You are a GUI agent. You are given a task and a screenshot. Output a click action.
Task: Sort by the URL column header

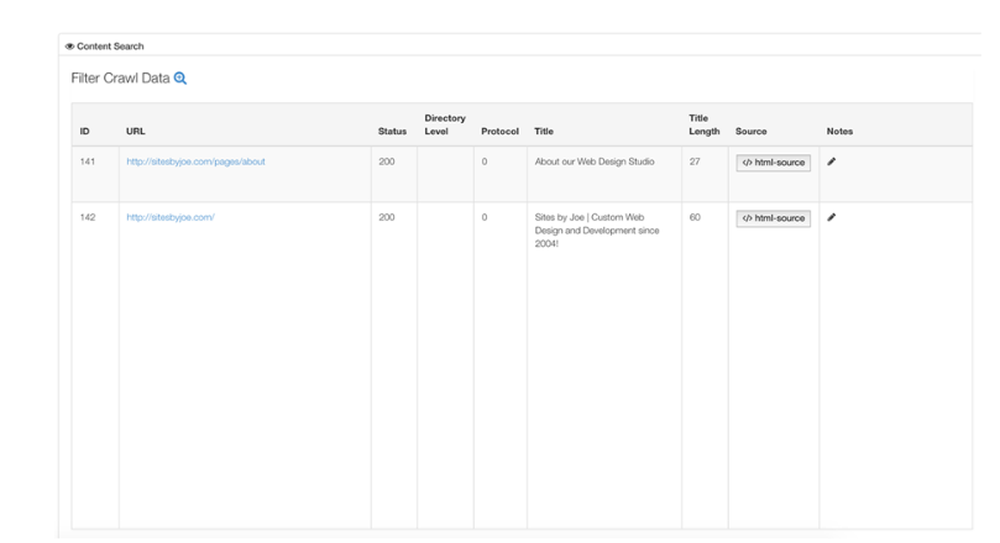pyautogui.click(x=136, y=131)
